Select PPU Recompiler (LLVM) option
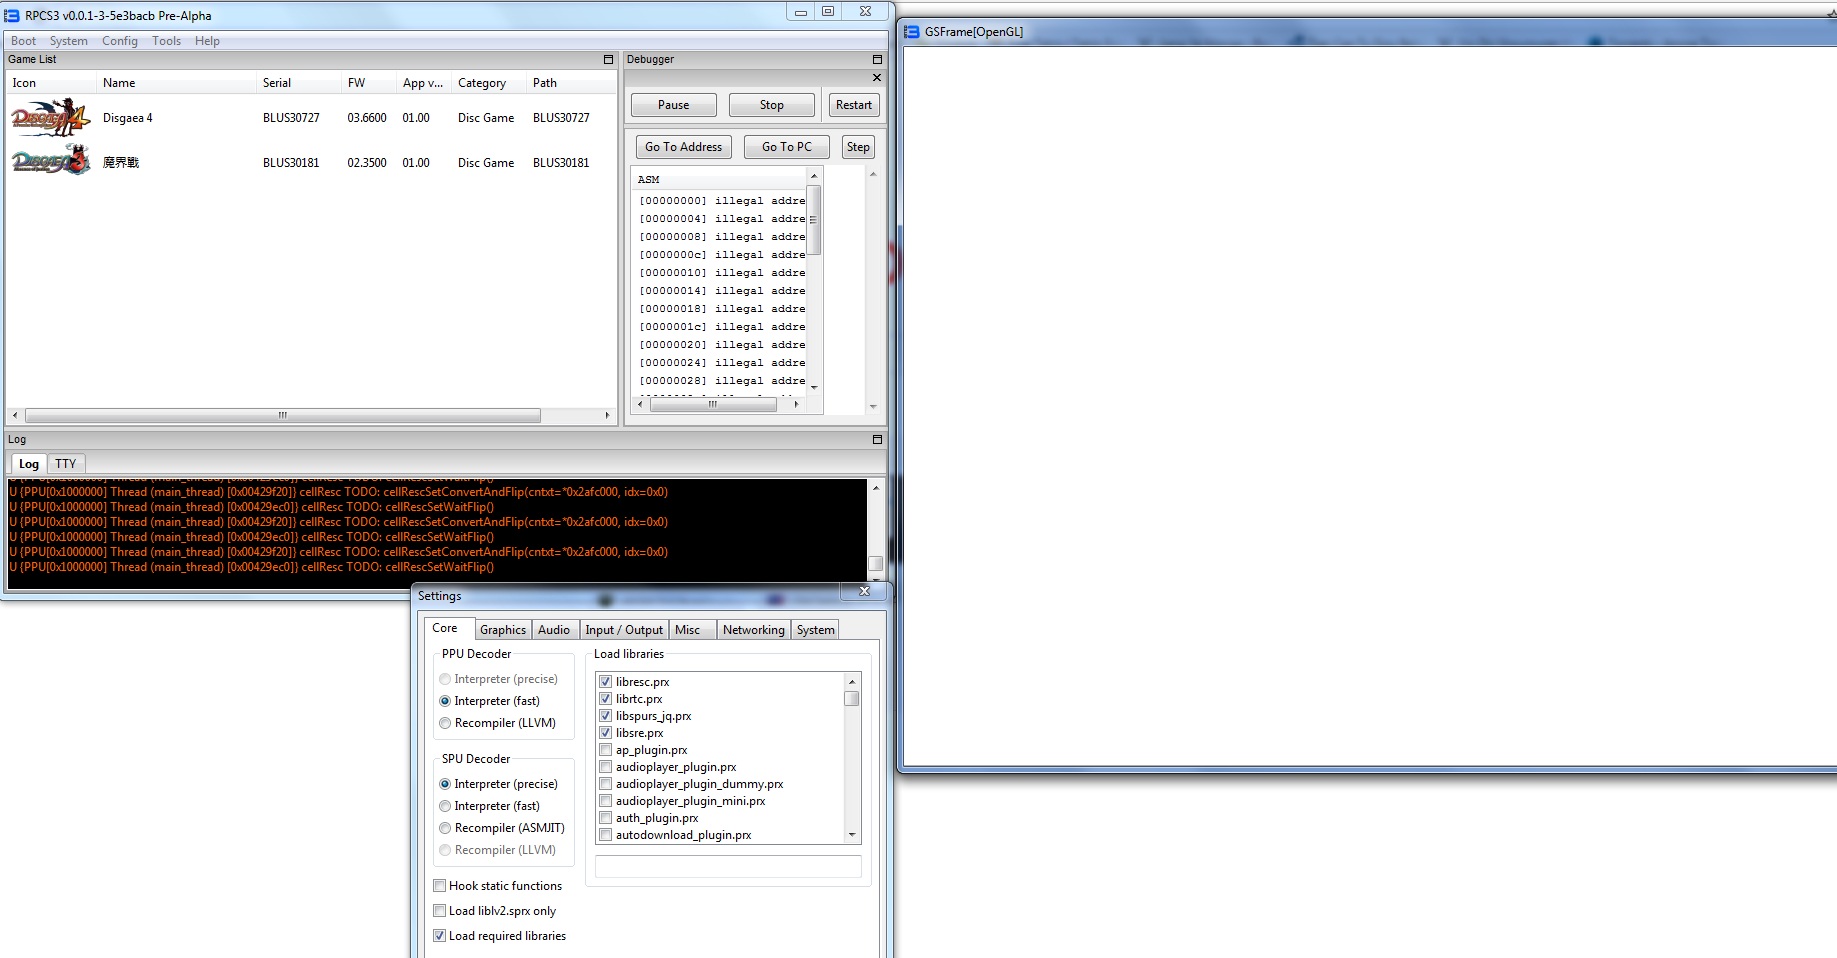The image size is (1837, 958). pos(445,723)
